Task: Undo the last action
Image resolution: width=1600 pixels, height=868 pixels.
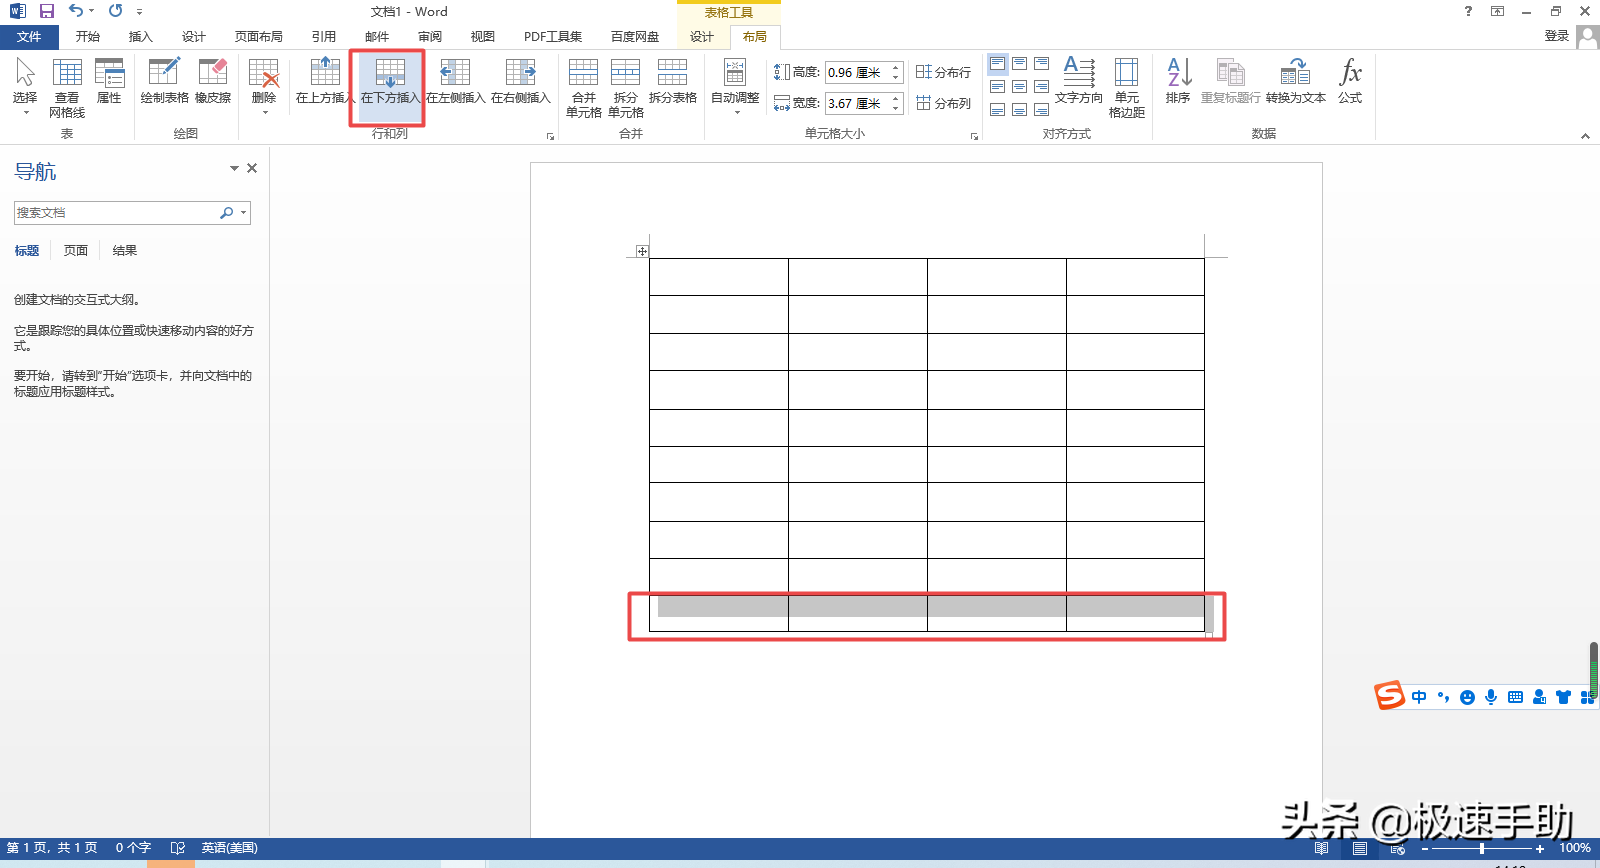Action: tap(76, 11)
